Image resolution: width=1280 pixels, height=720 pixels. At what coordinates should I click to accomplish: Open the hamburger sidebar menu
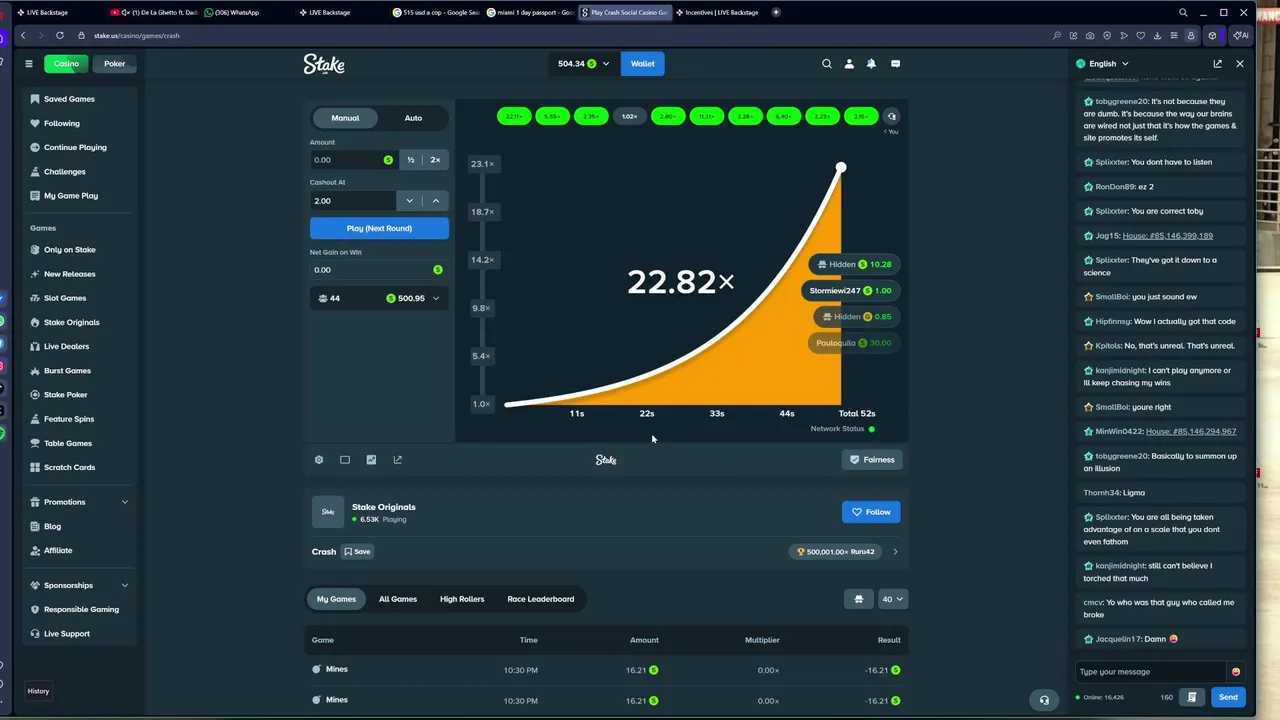28,64
